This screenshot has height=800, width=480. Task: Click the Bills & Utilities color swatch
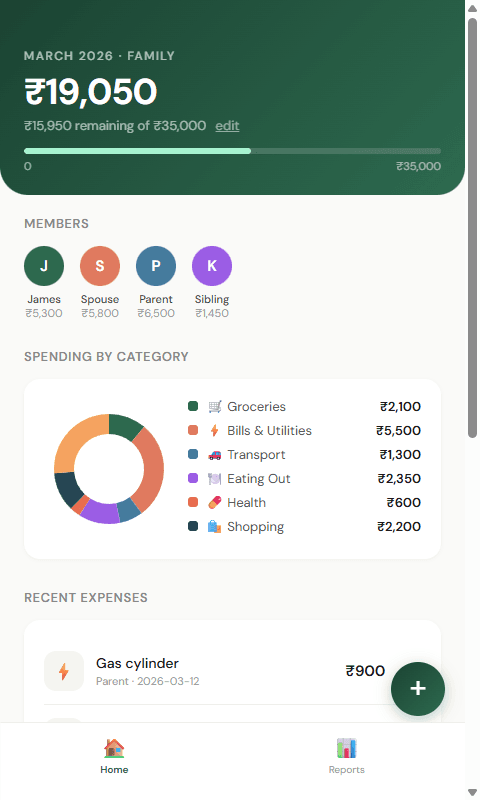tap(193, 430)
